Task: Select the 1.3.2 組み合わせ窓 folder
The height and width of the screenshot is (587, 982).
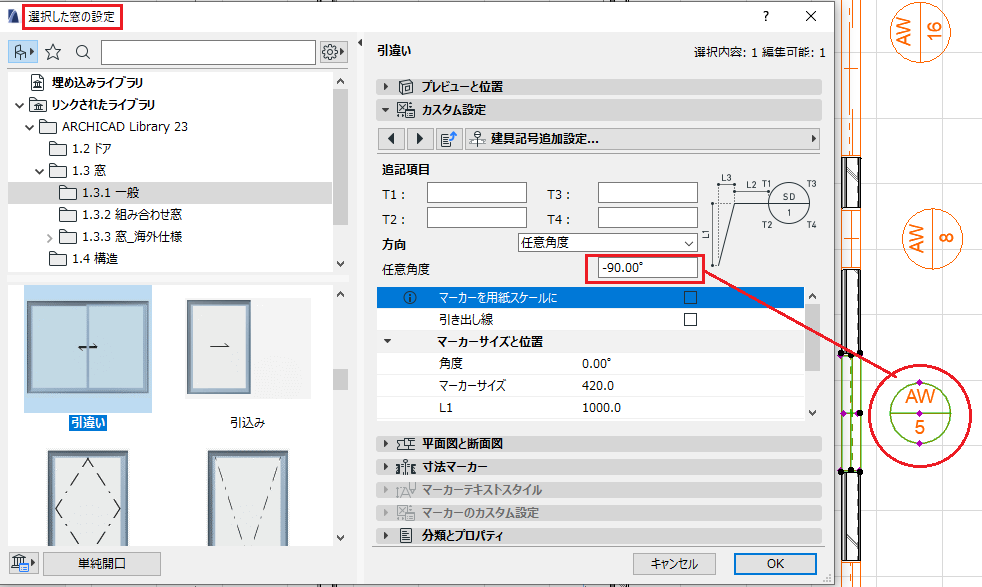Action: 132,214
